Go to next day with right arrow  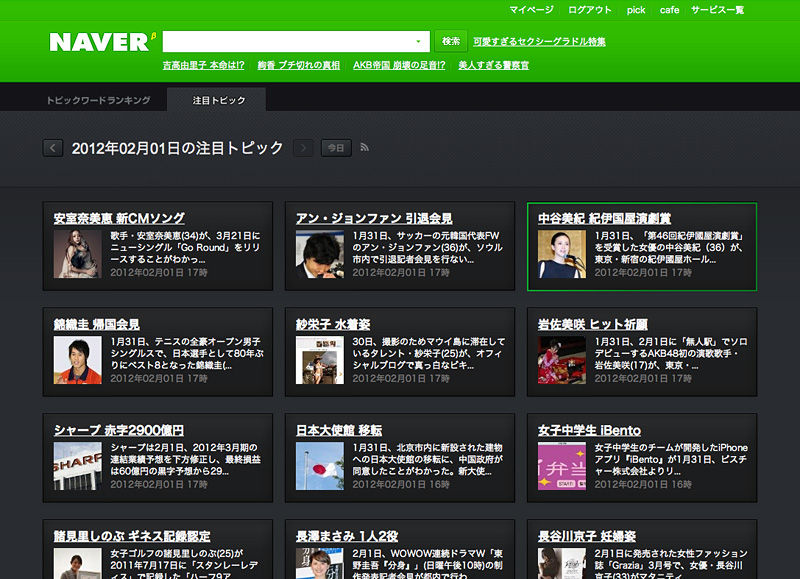pos(303,148)
